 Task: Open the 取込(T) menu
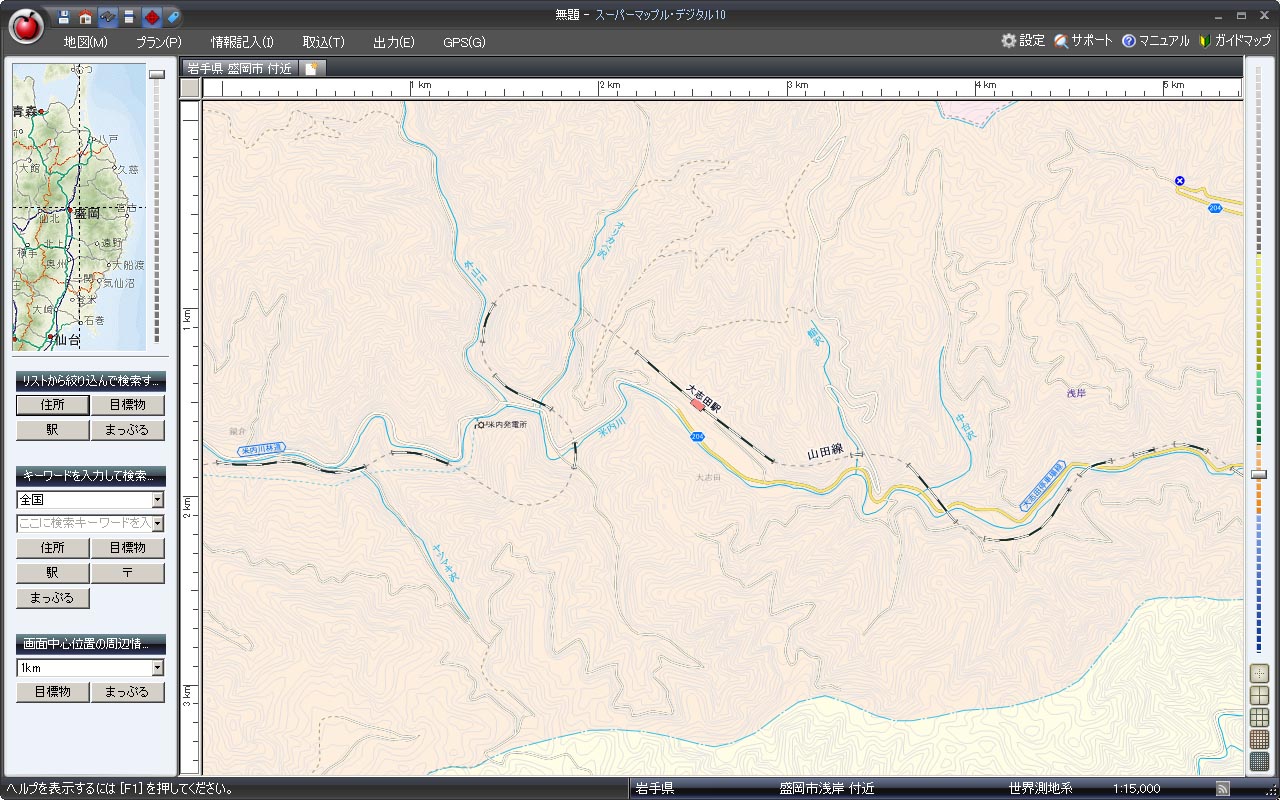pos(323,42)
